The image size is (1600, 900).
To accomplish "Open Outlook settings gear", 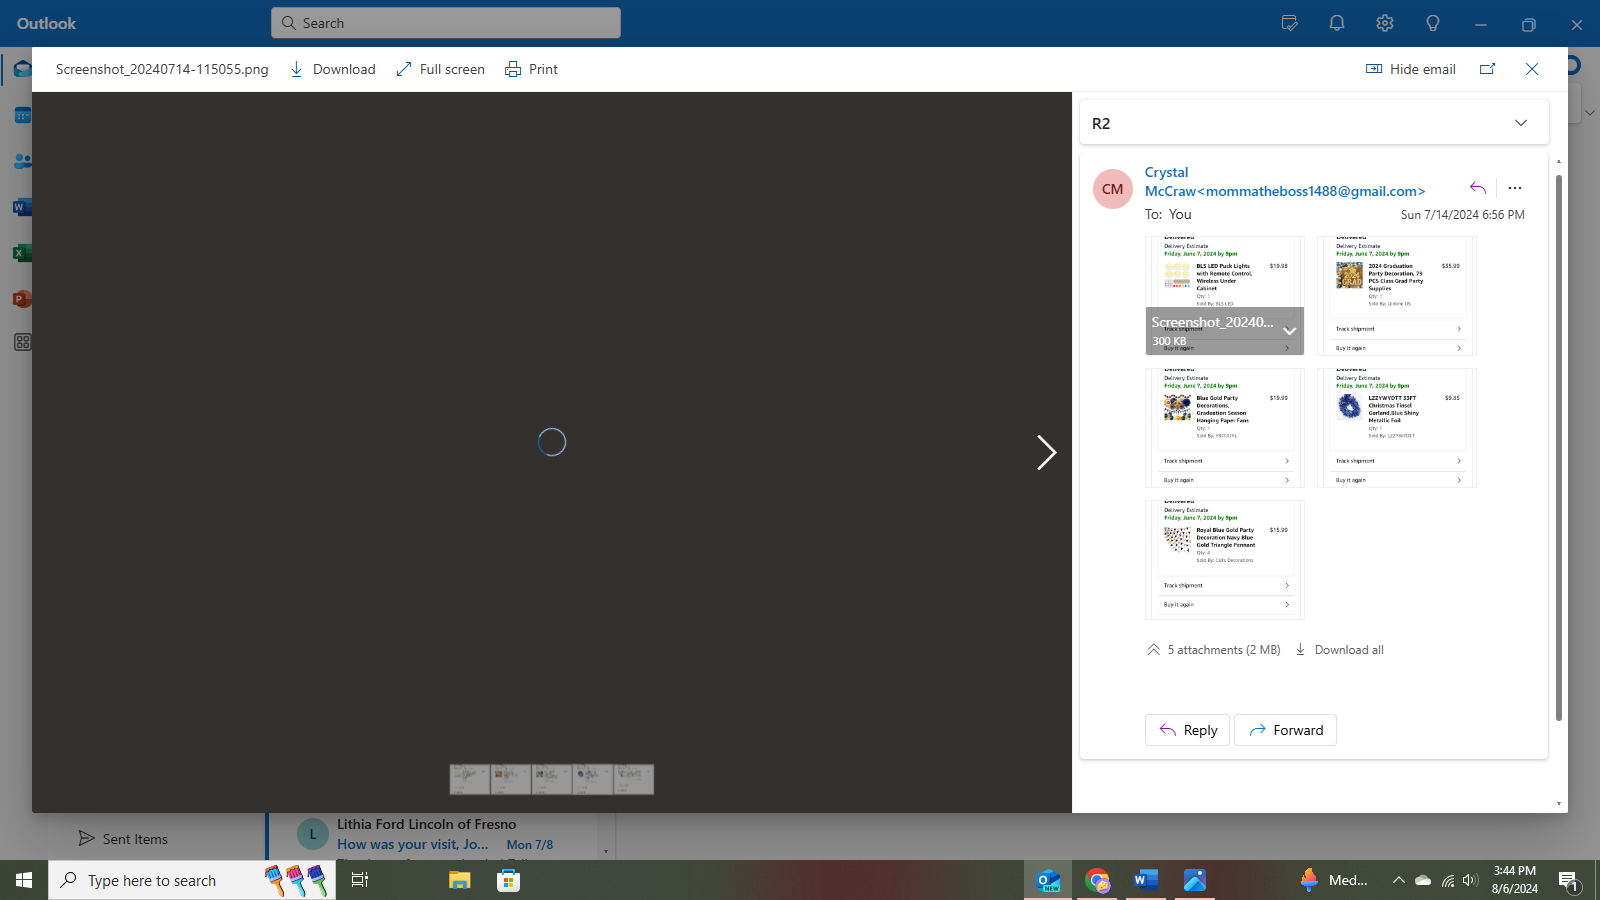I will pyautogui.click(x=1385, y=23).
